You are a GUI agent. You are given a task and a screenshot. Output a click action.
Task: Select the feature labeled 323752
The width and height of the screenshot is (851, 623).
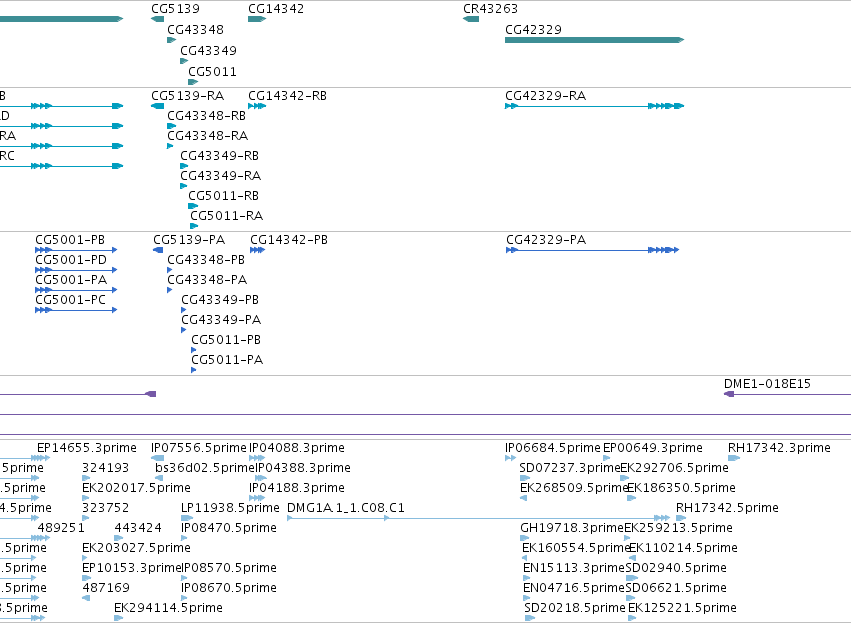pyautogui.click(x=105, y=508)
